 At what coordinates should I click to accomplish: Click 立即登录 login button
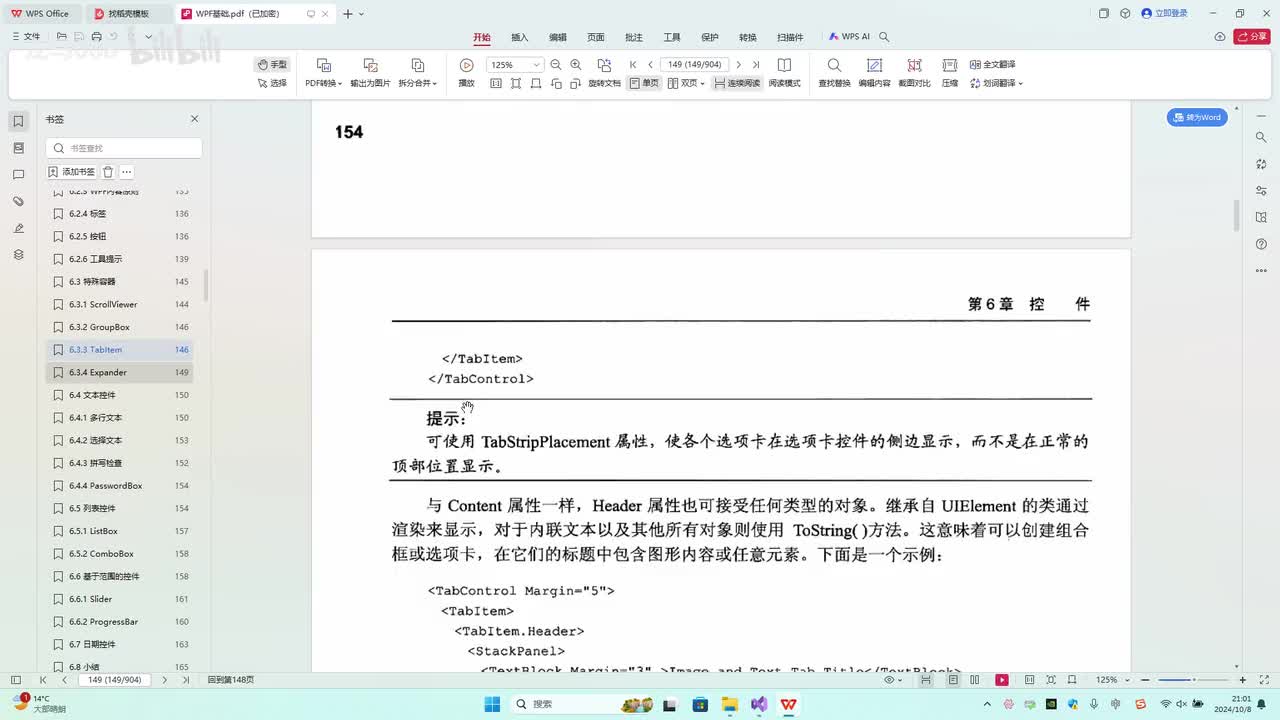click(1165, 13)
